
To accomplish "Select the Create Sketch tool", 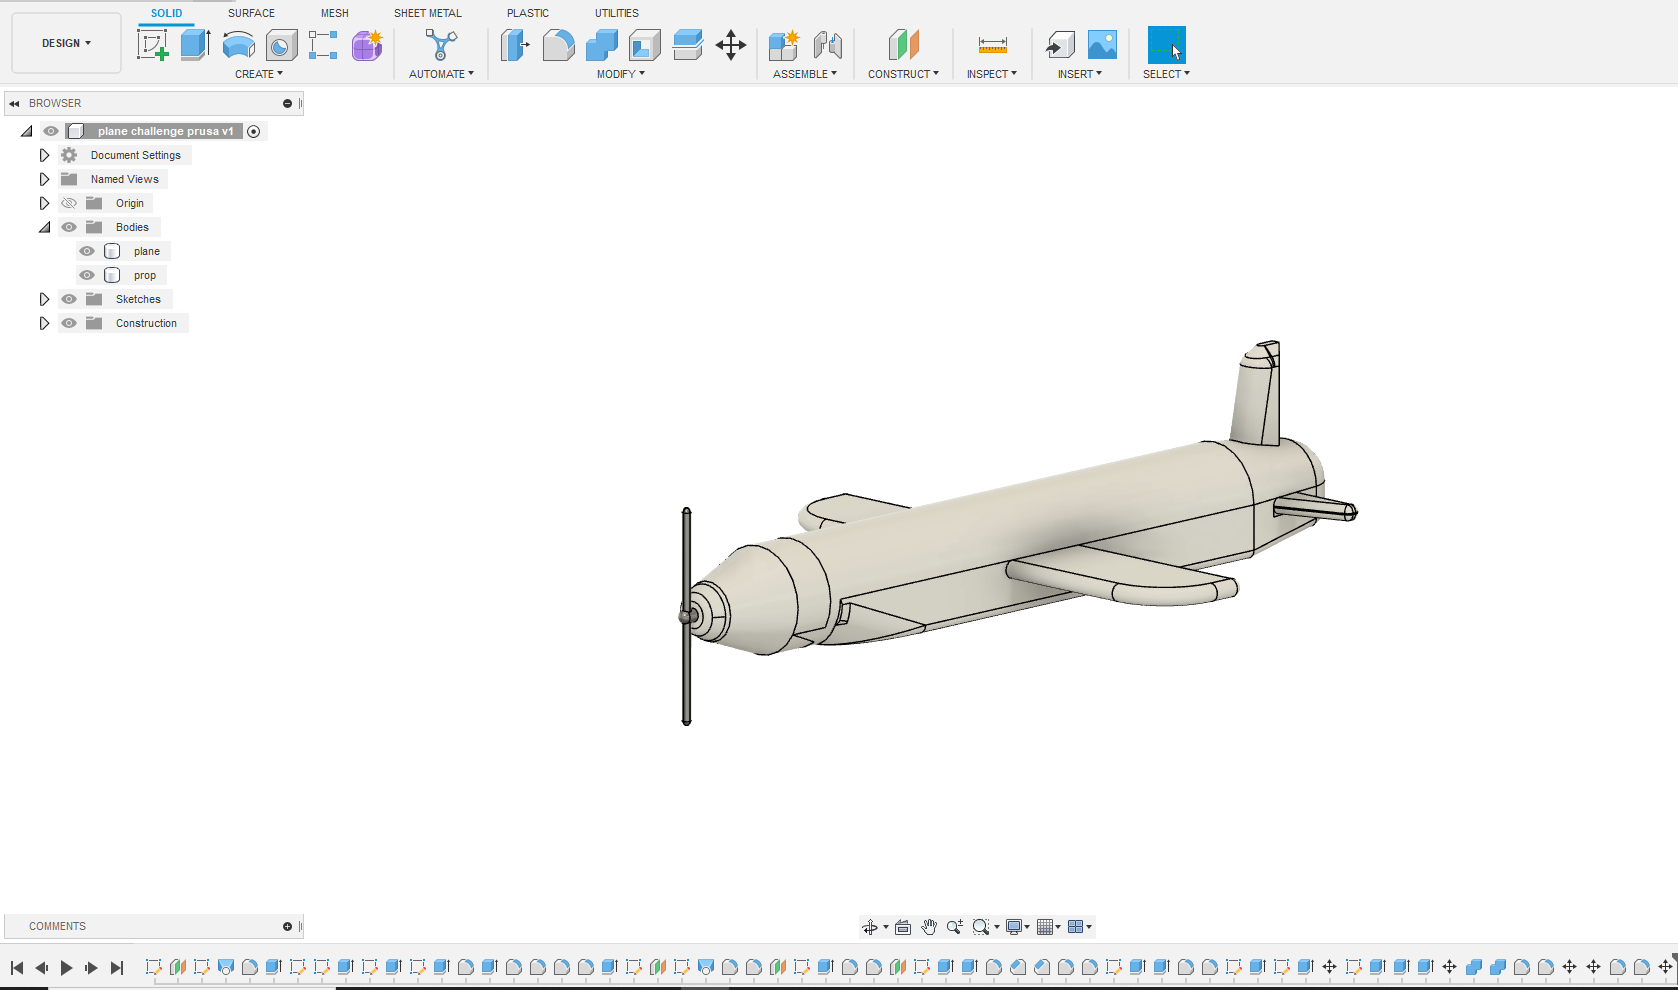I will click(x=153, y=45).
